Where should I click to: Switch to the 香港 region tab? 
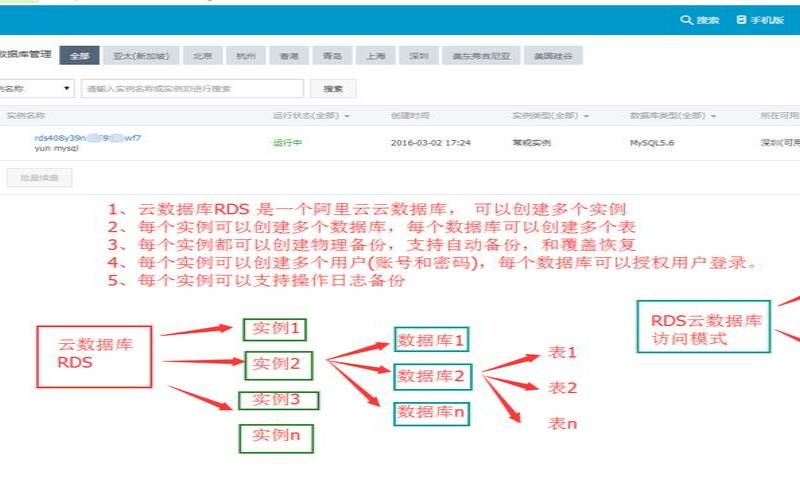pos(289,56)
